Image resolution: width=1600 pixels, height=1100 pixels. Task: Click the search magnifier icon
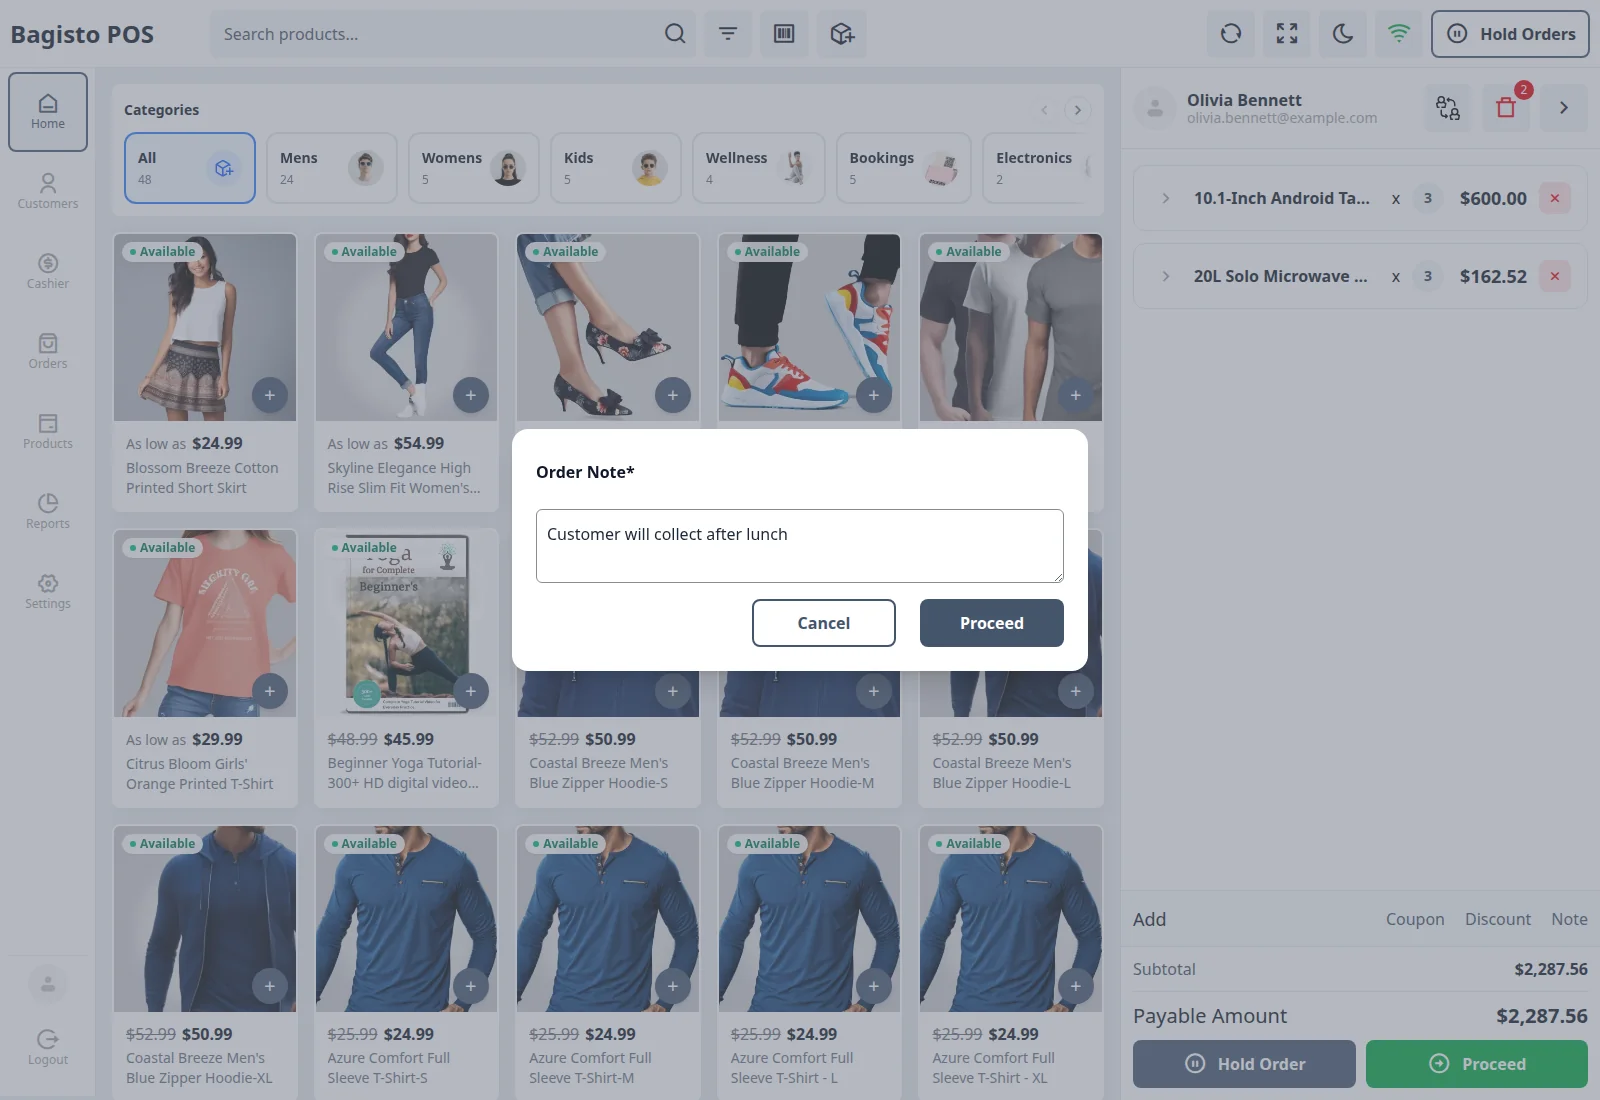[x=675, y=34]
